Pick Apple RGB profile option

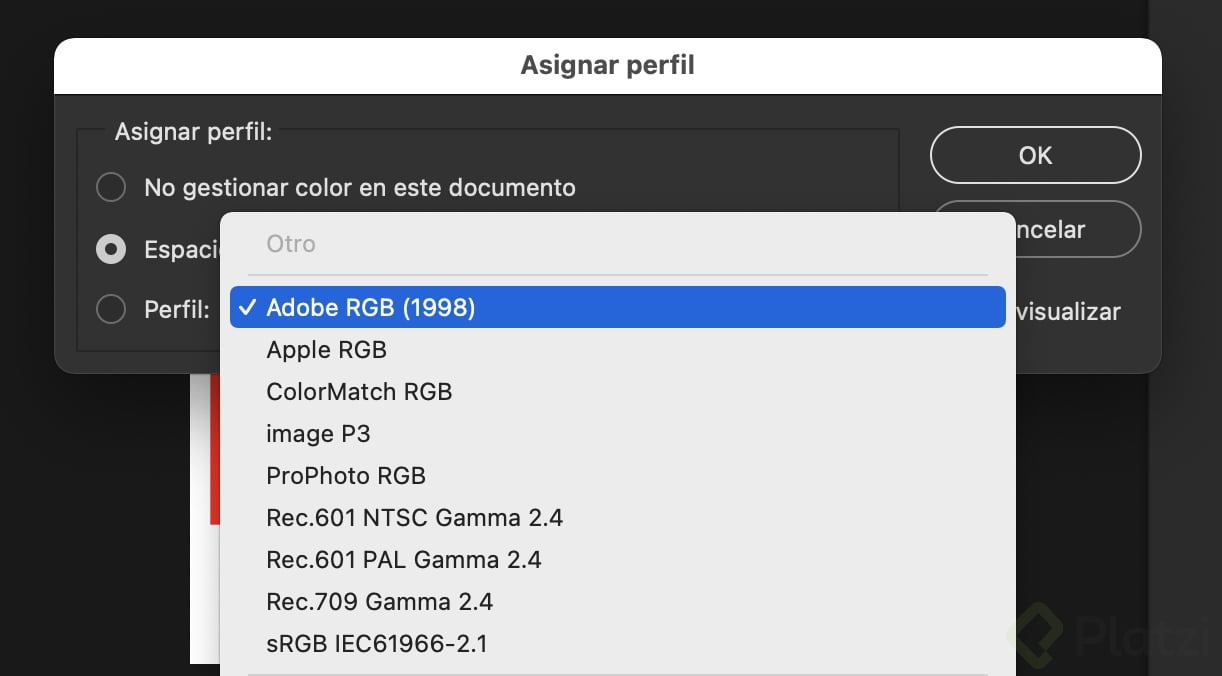(x=326, y=350)
